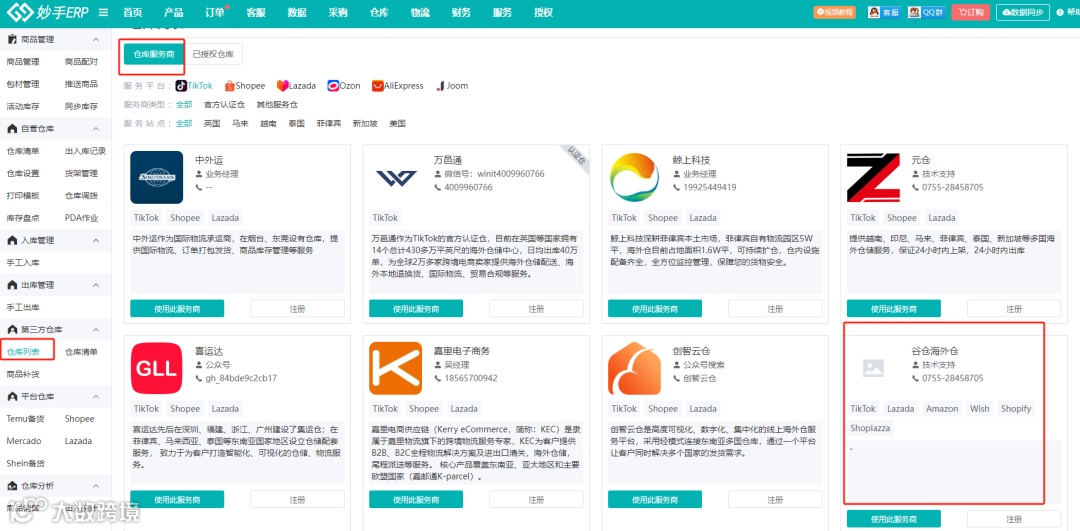Open the 订单 top menu
This screenshot has height=531, width=1080.
[x=214, y=12]
